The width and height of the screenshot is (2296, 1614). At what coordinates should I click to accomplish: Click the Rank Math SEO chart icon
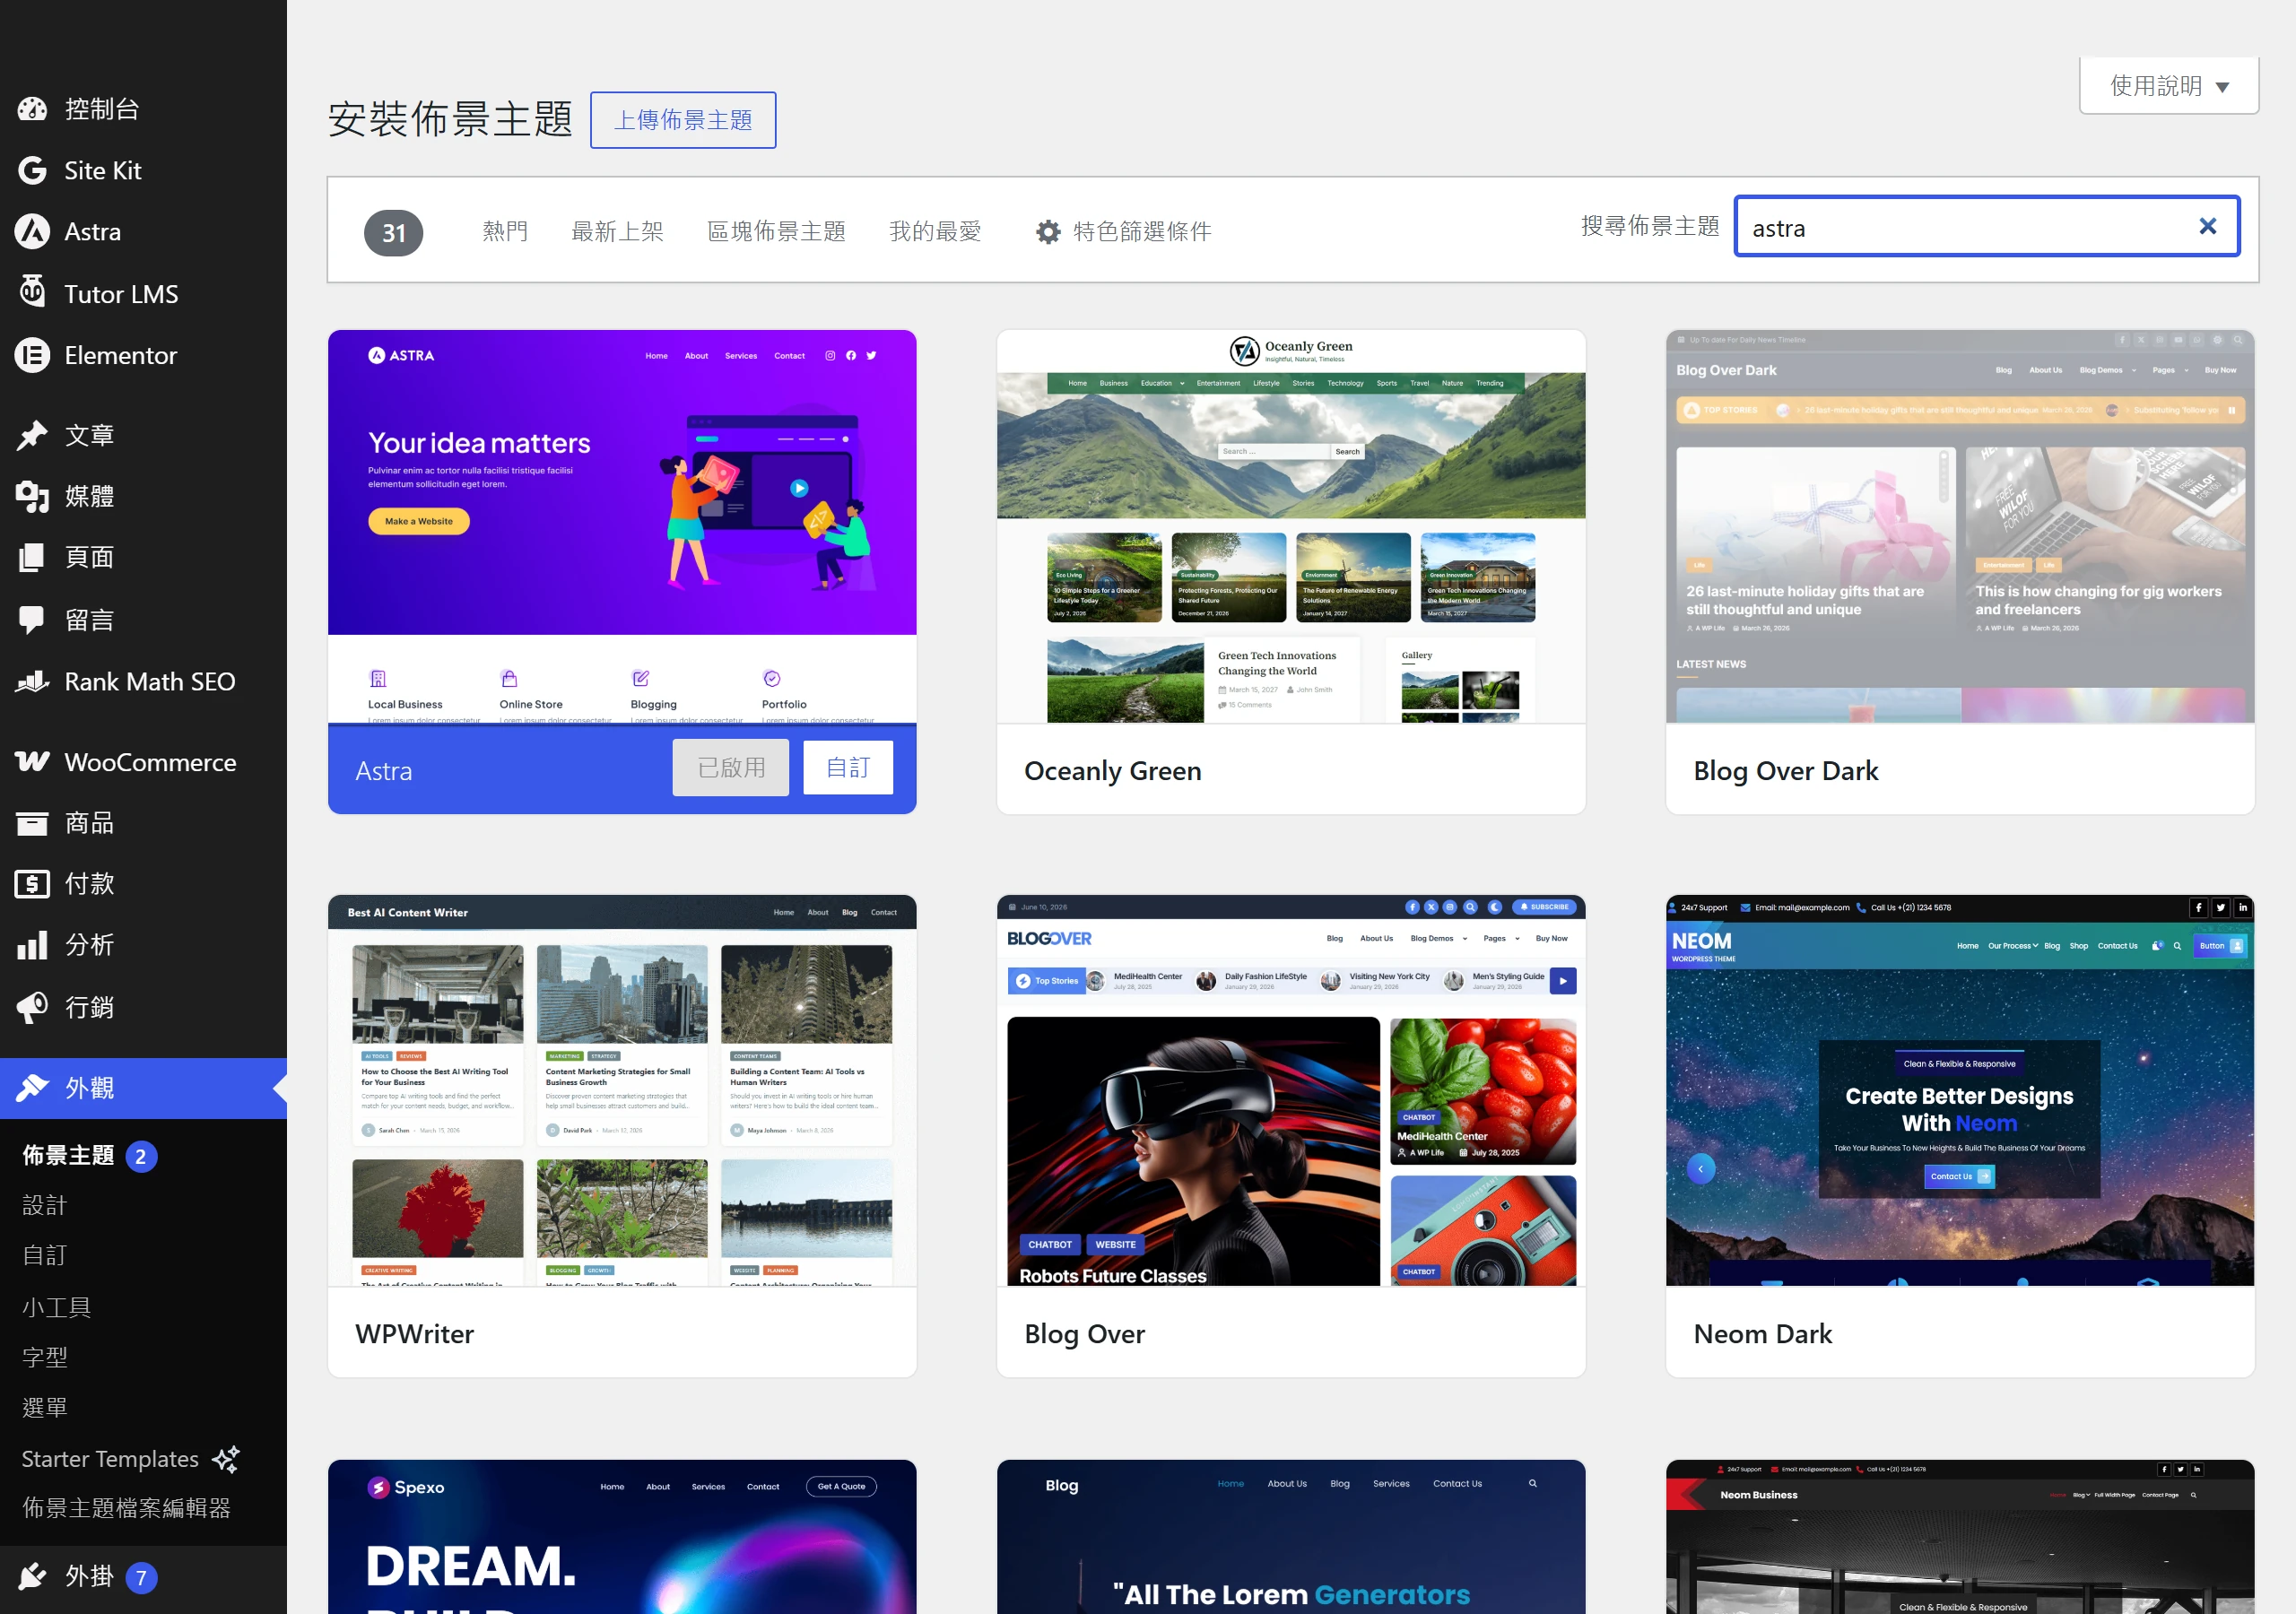coord(32,682)
